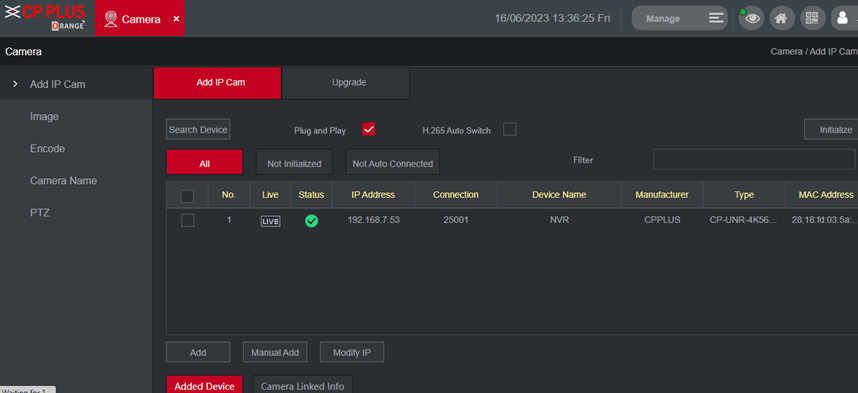858x393 pixels.
Task: Tick the checkbox for device row 1
Action: tap(187, 221)
